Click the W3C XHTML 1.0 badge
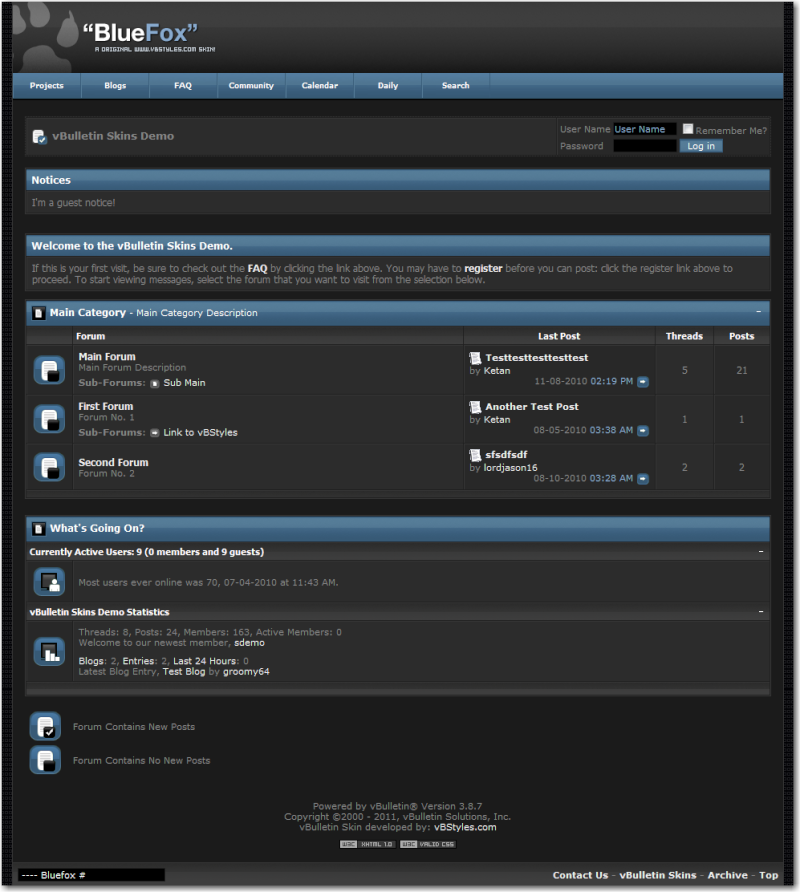Screen dimensions: 800x892 click(x=367, y=844)
